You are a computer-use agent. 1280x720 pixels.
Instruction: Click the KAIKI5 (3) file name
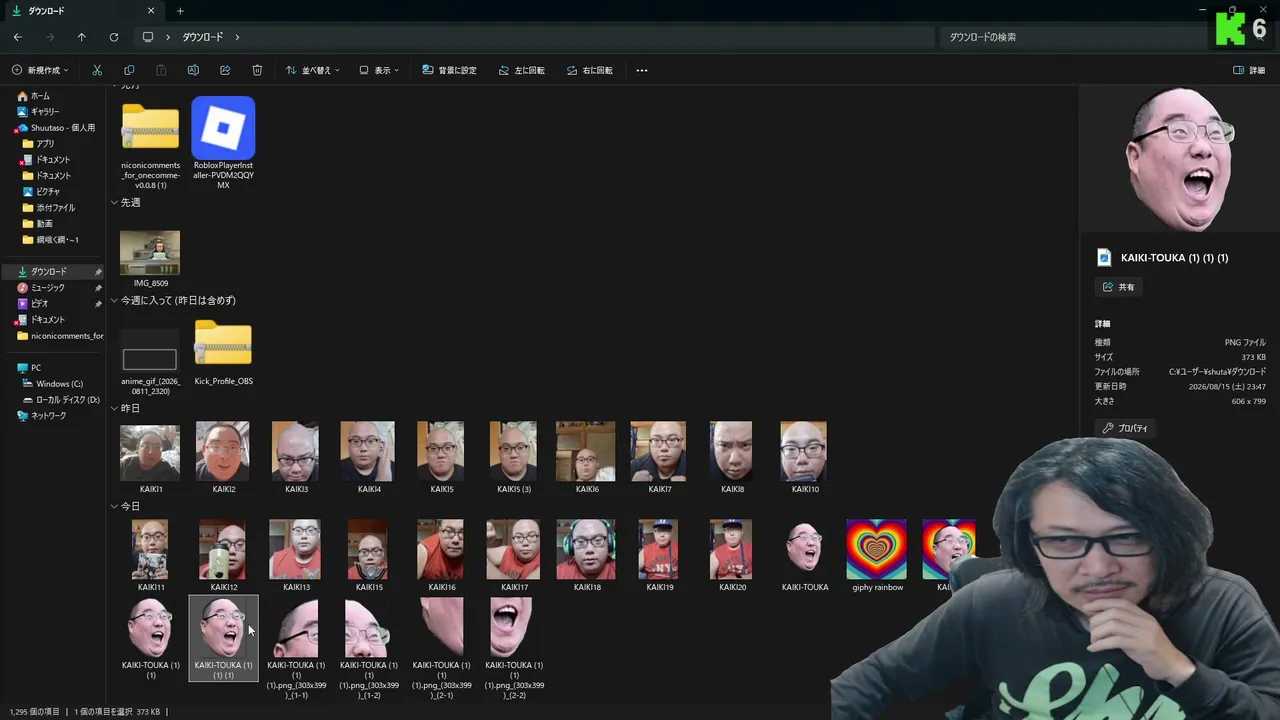[513, 489]
